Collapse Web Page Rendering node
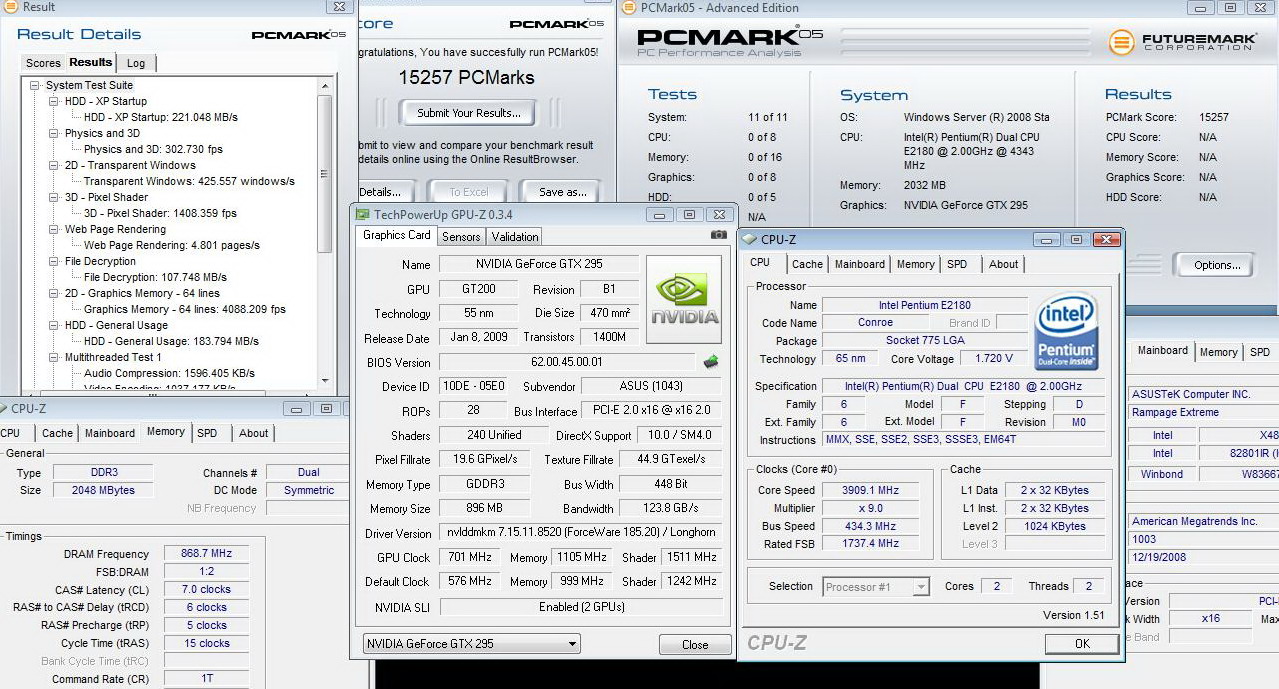Image resolution: width=1279 pixels, height=689 pixels. pos(52,230)
